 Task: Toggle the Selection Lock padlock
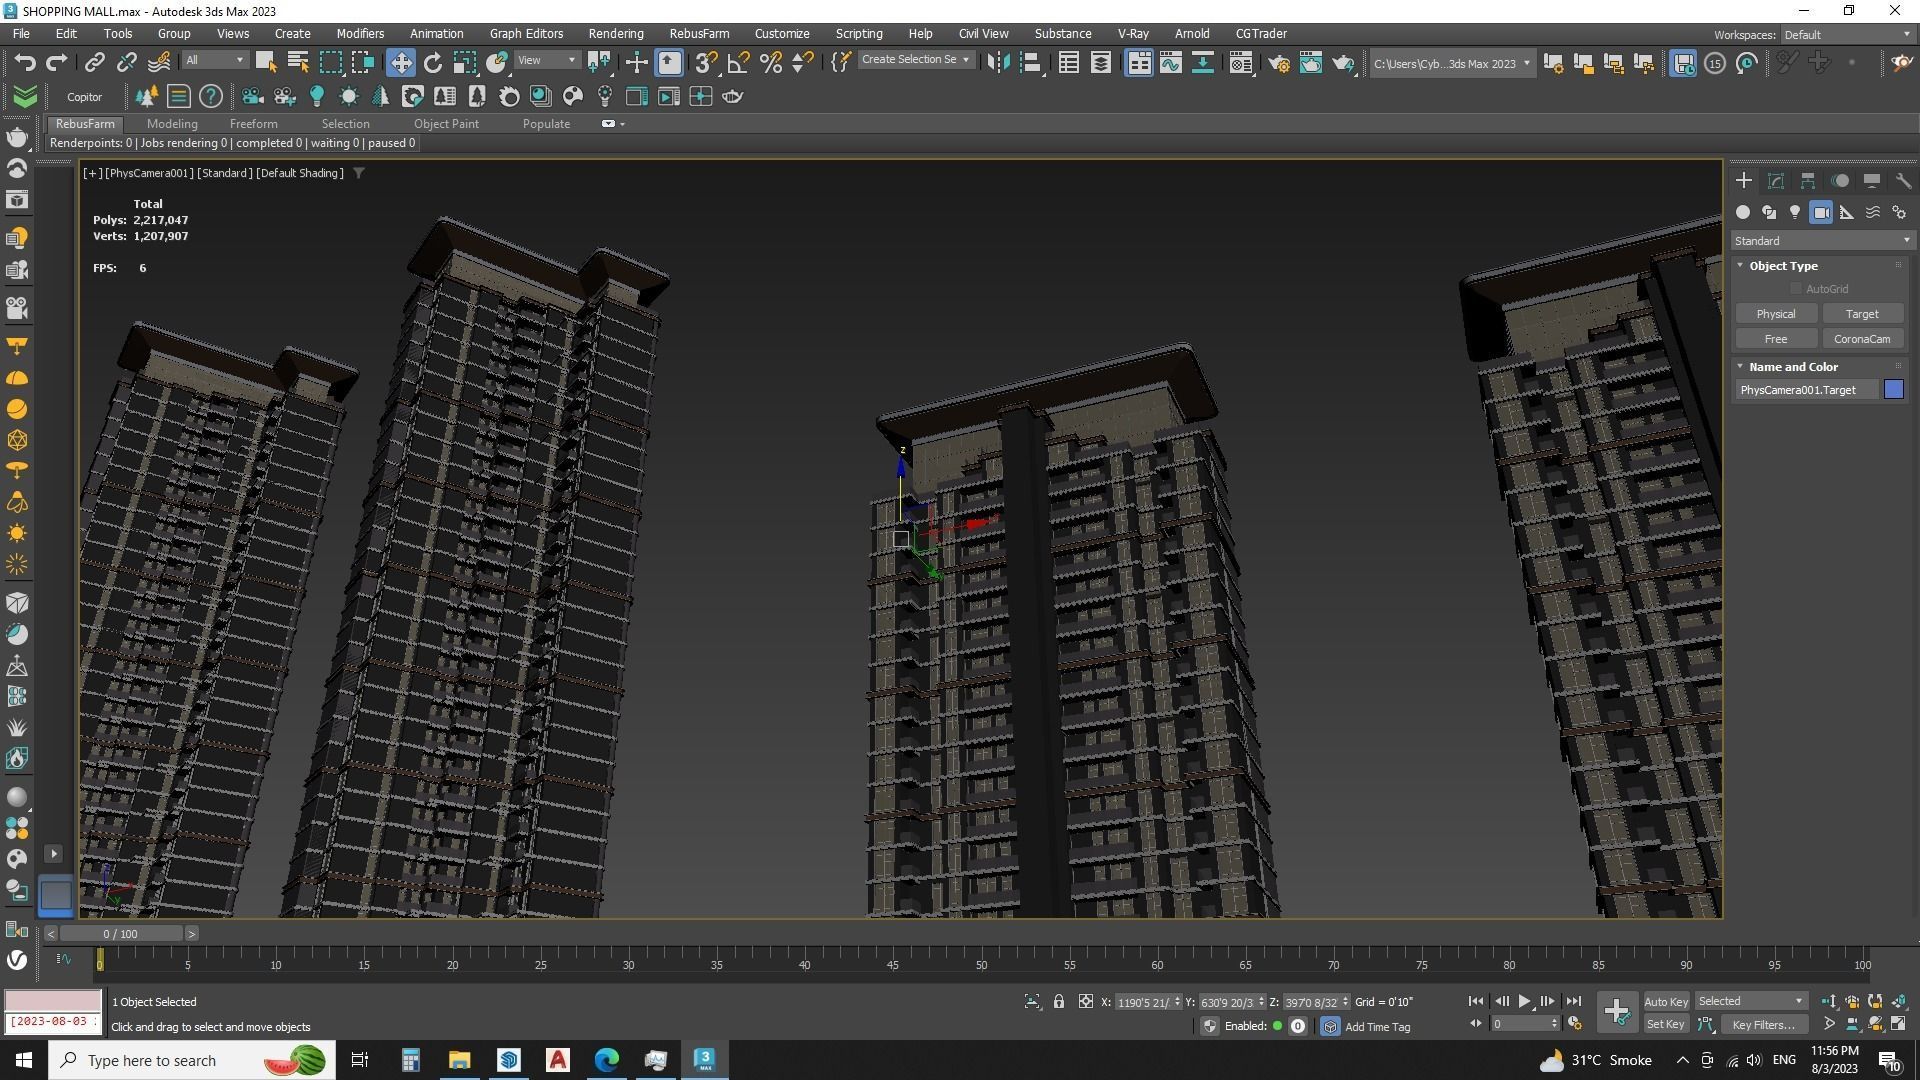[1059, 1001]
